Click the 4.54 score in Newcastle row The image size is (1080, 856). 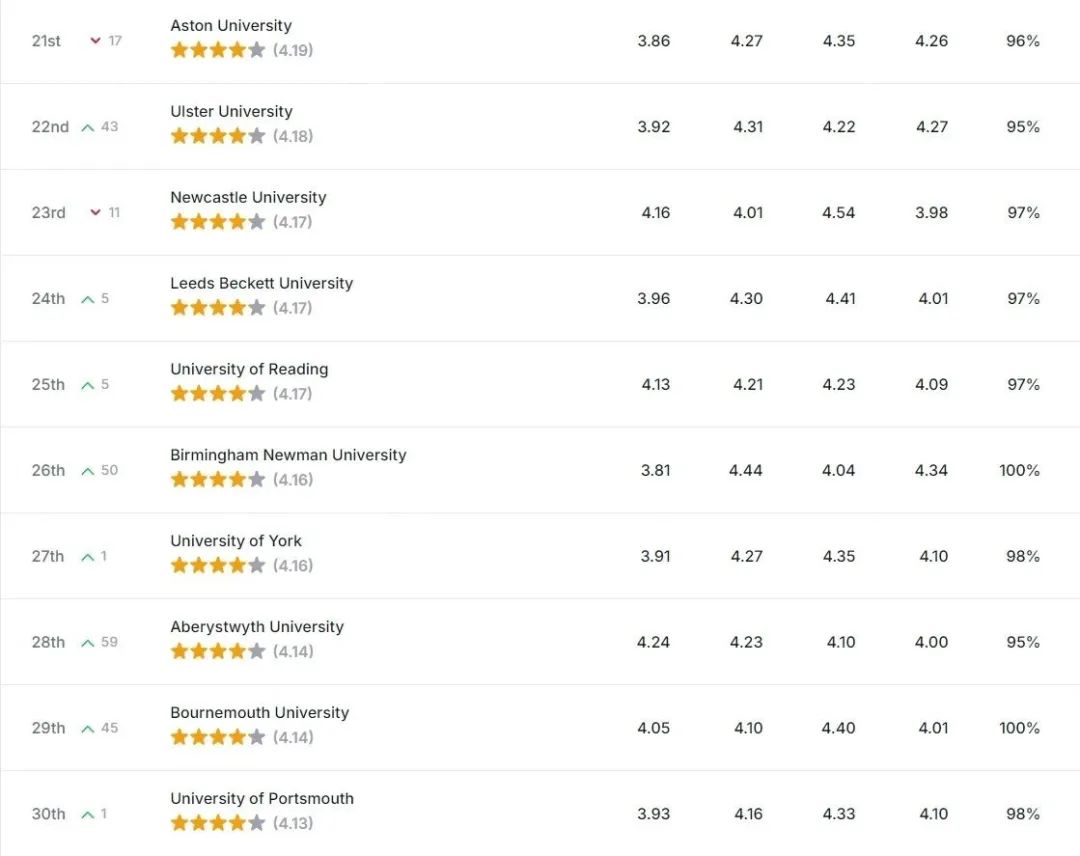[838, 213]
